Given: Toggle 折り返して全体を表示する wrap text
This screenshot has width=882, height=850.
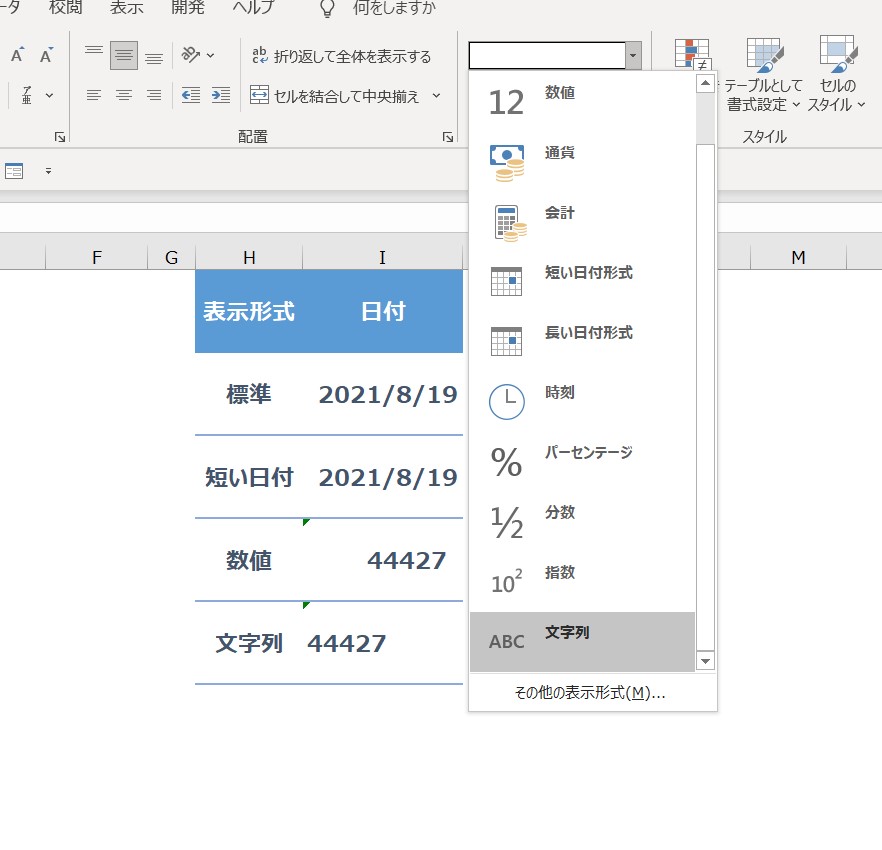Looking at the screenshot, I should pyautogui.click(x=340, y=57).
